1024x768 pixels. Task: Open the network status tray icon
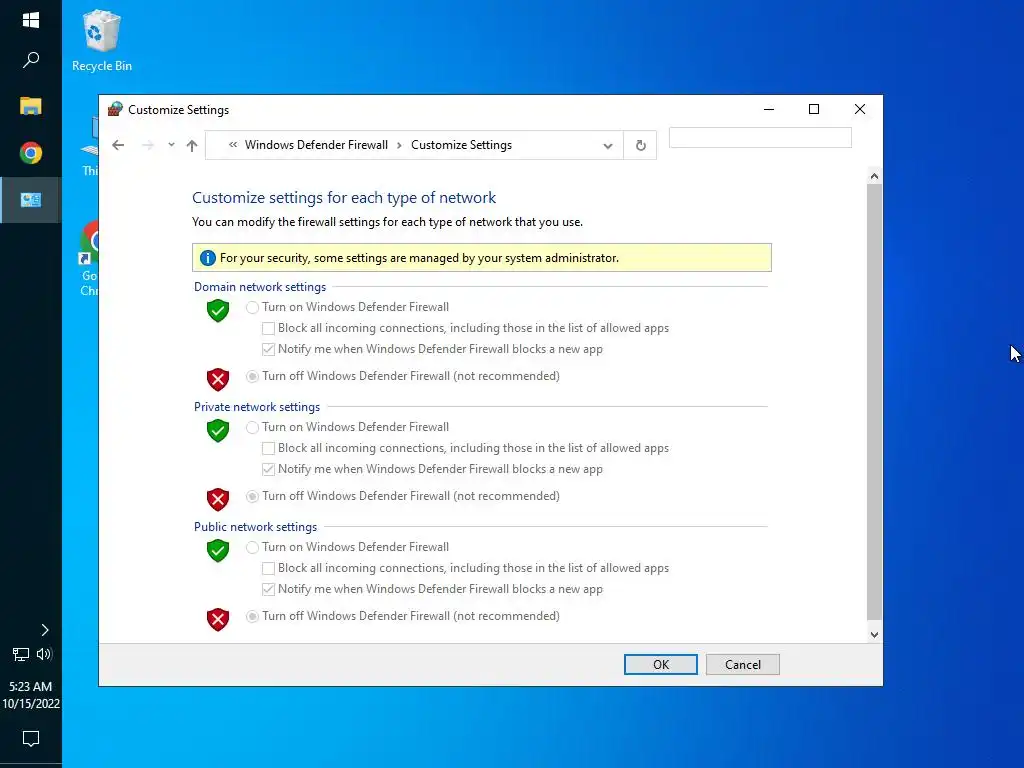click(21, 654)
